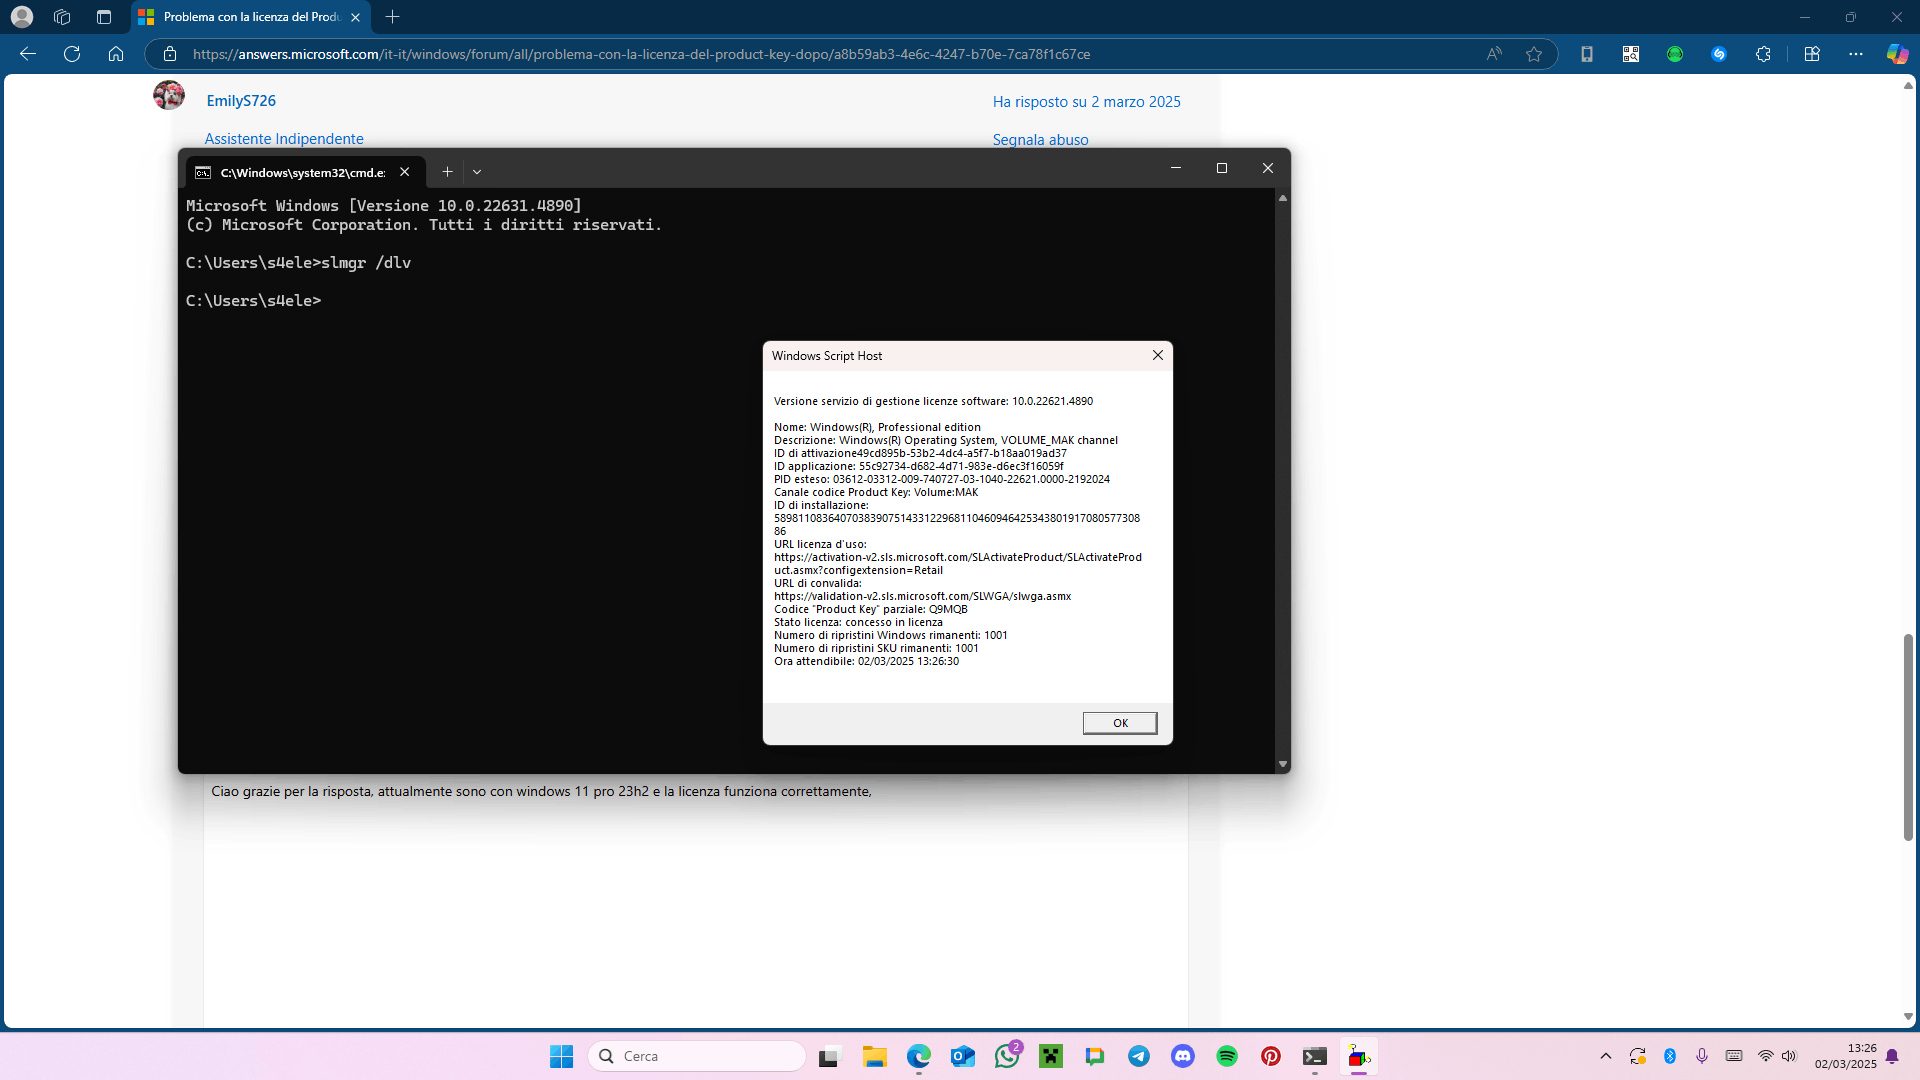This screenshot has height=1080, width=1920.
Task: Click the QR code extension icon
Action: [1631, 54]
